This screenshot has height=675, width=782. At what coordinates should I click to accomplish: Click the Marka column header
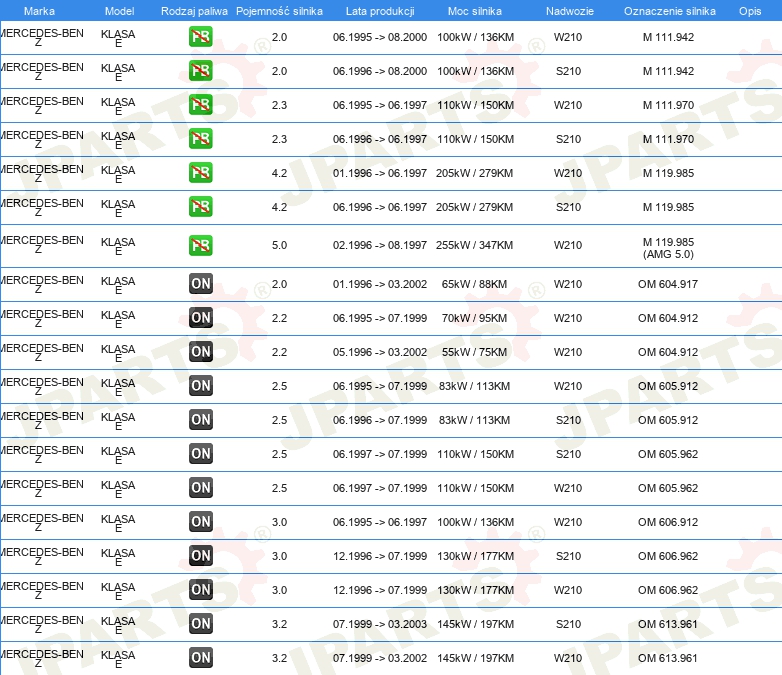point(39,11)
